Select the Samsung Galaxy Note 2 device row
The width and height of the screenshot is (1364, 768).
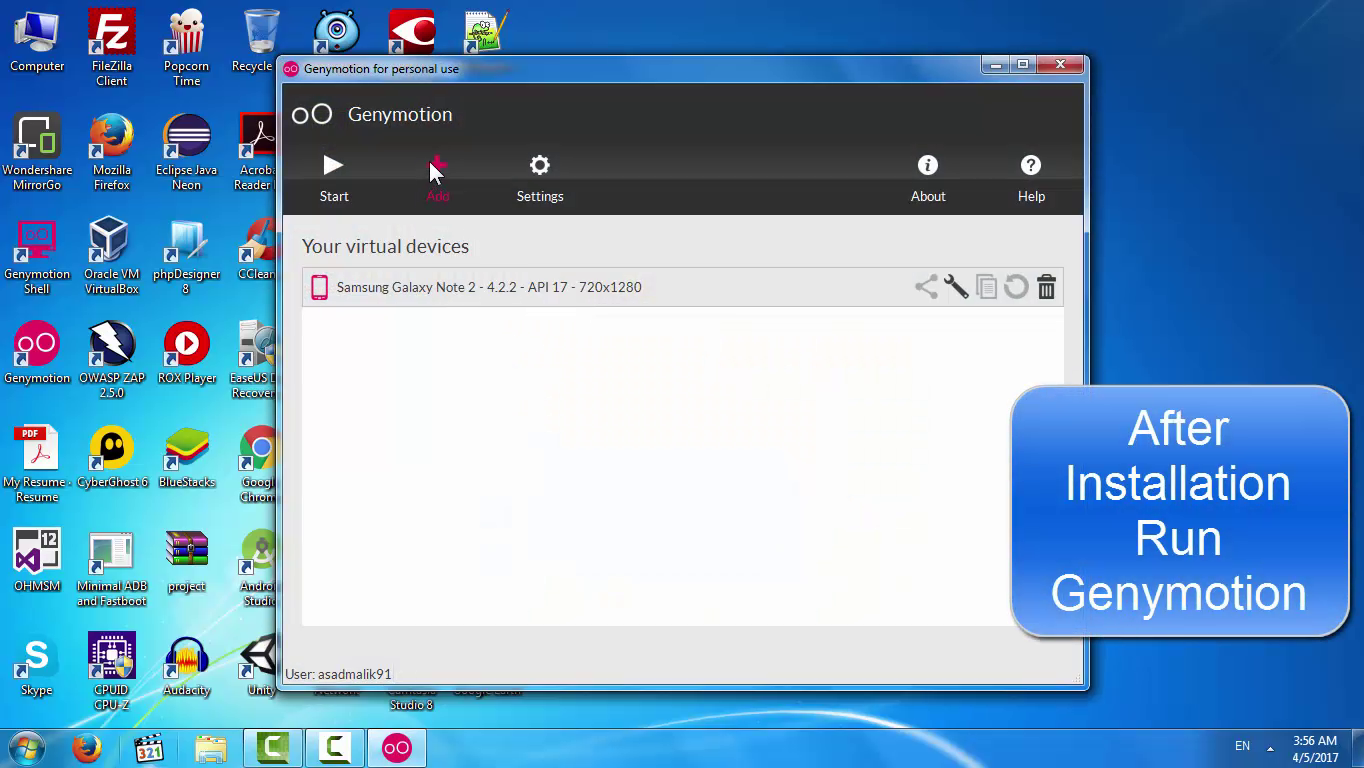point(682,287)
